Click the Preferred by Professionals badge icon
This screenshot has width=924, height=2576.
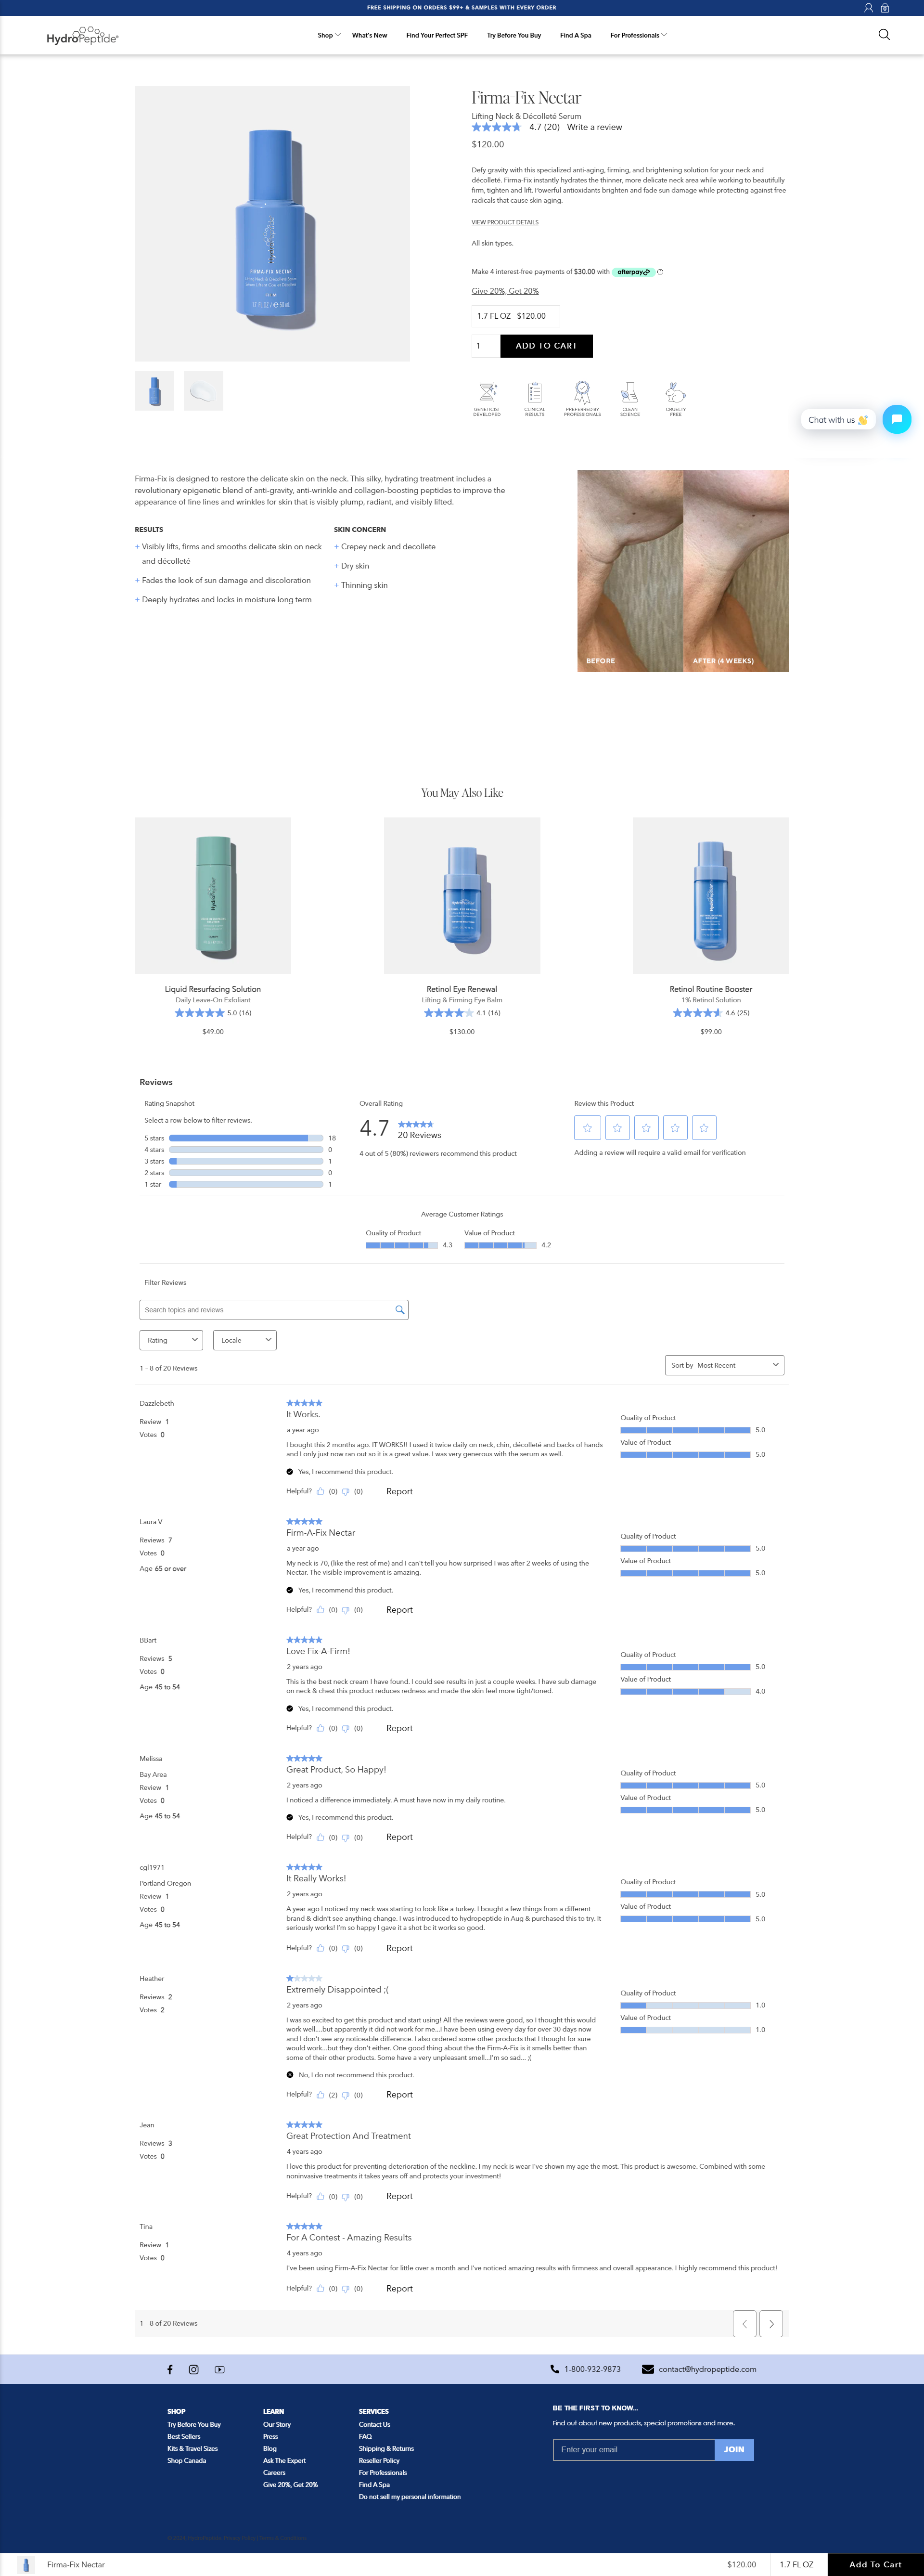(582, 392)
